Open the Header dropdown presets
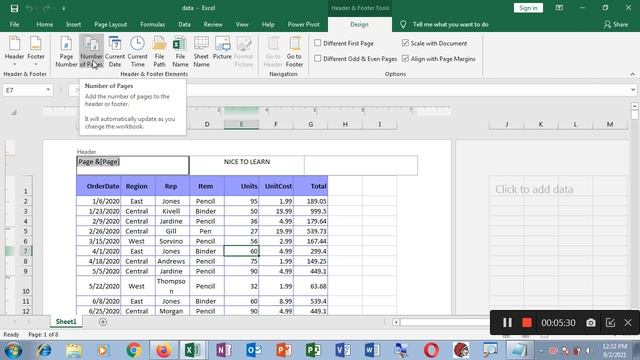 [14, 51]
